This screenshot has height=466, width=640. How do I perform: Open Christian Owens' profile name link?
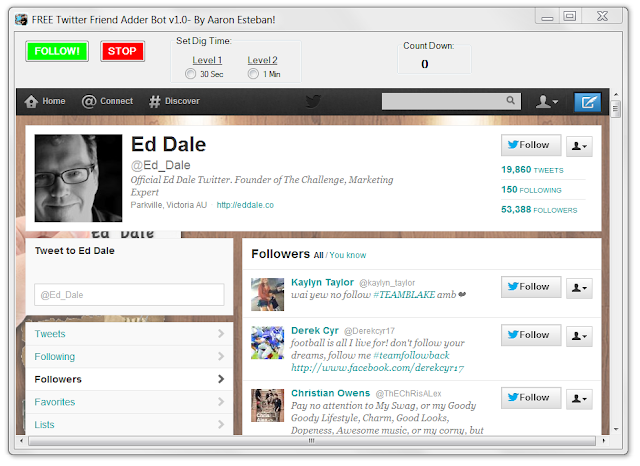click(330, 393)
